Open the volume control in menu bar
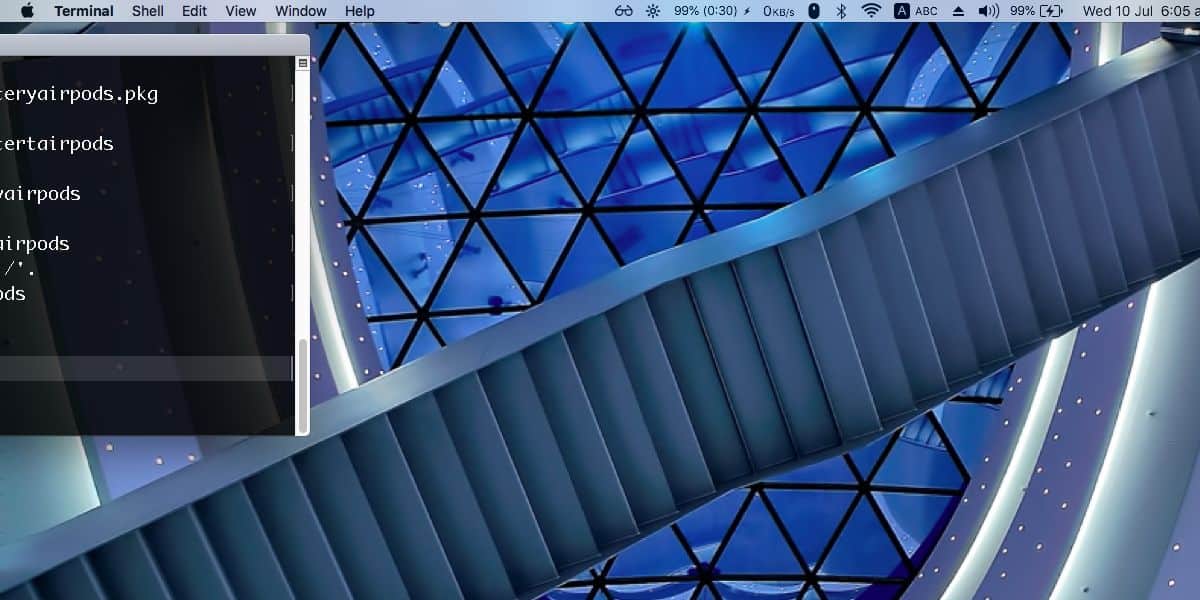The image size is (1200, 600). click(988, 11)
